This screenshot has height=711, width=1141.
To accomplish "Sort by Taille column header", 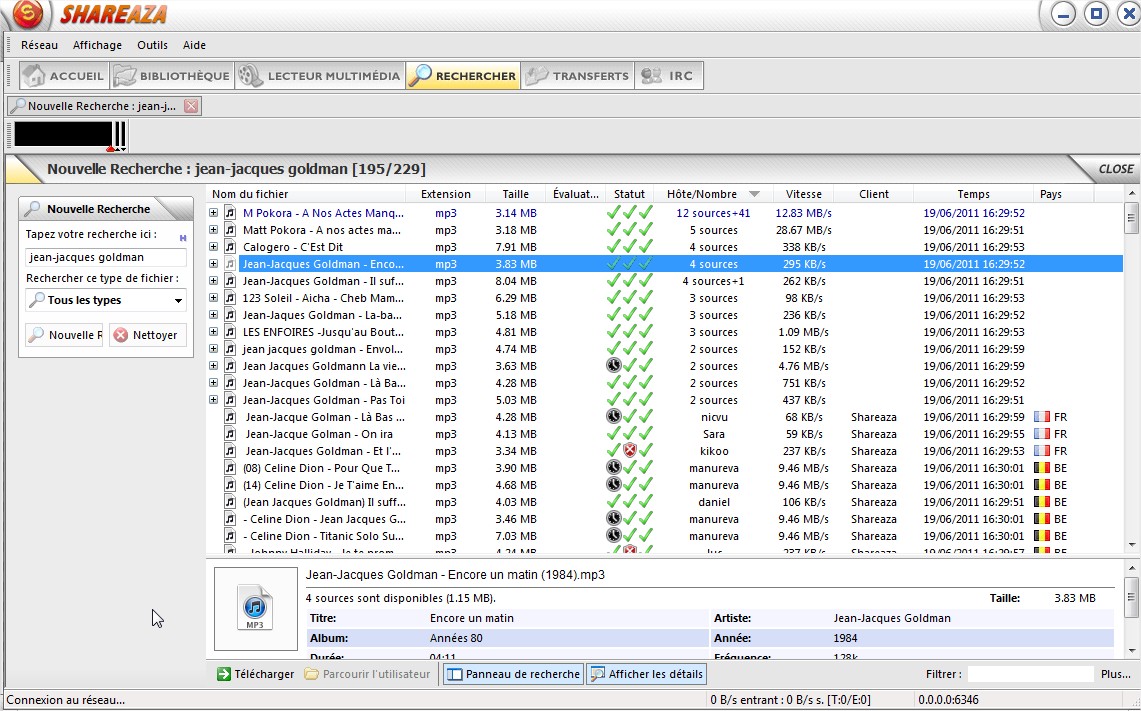I will pyautogui.click(x=515, y=194).
